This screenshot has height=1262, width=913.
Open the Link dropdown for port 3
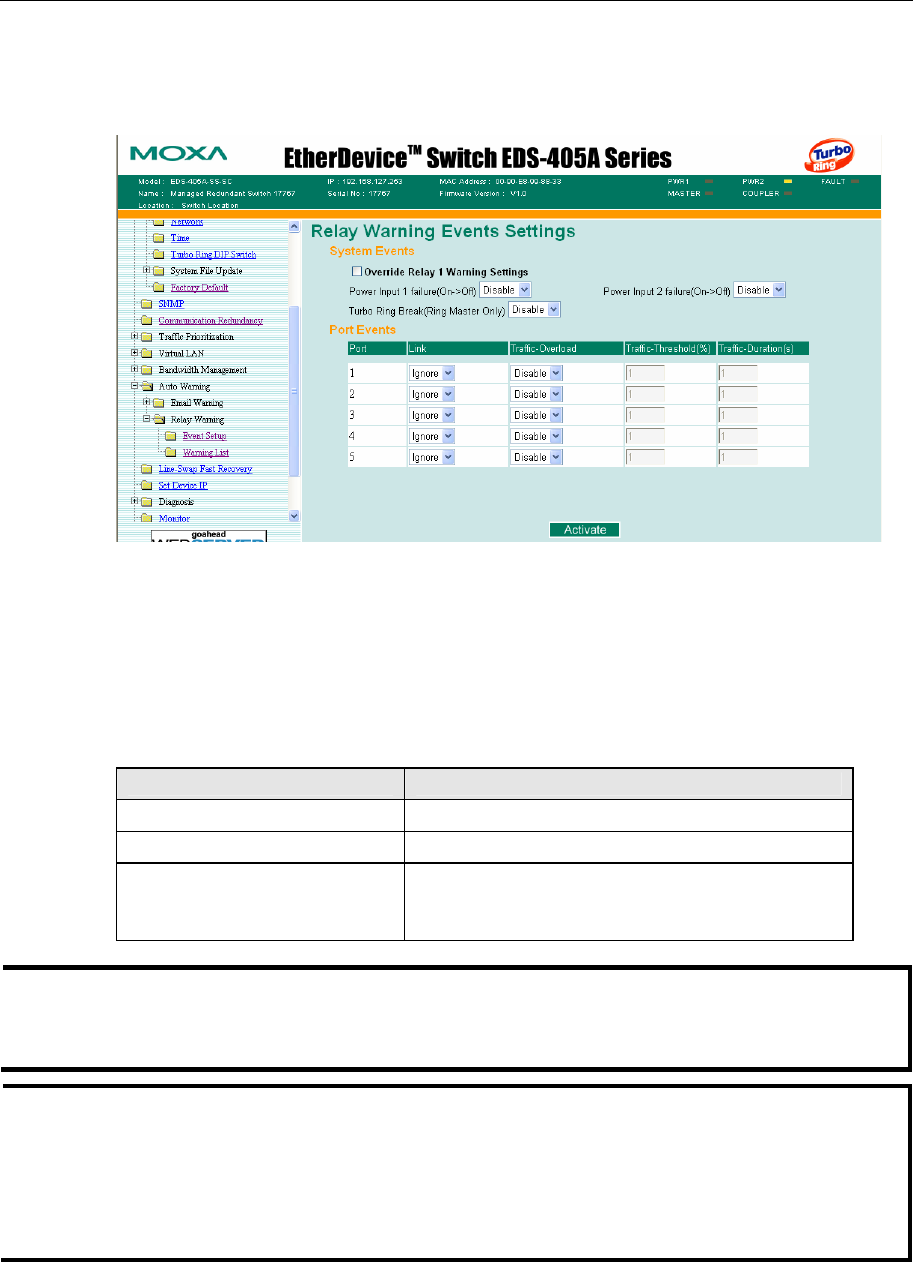433,414
